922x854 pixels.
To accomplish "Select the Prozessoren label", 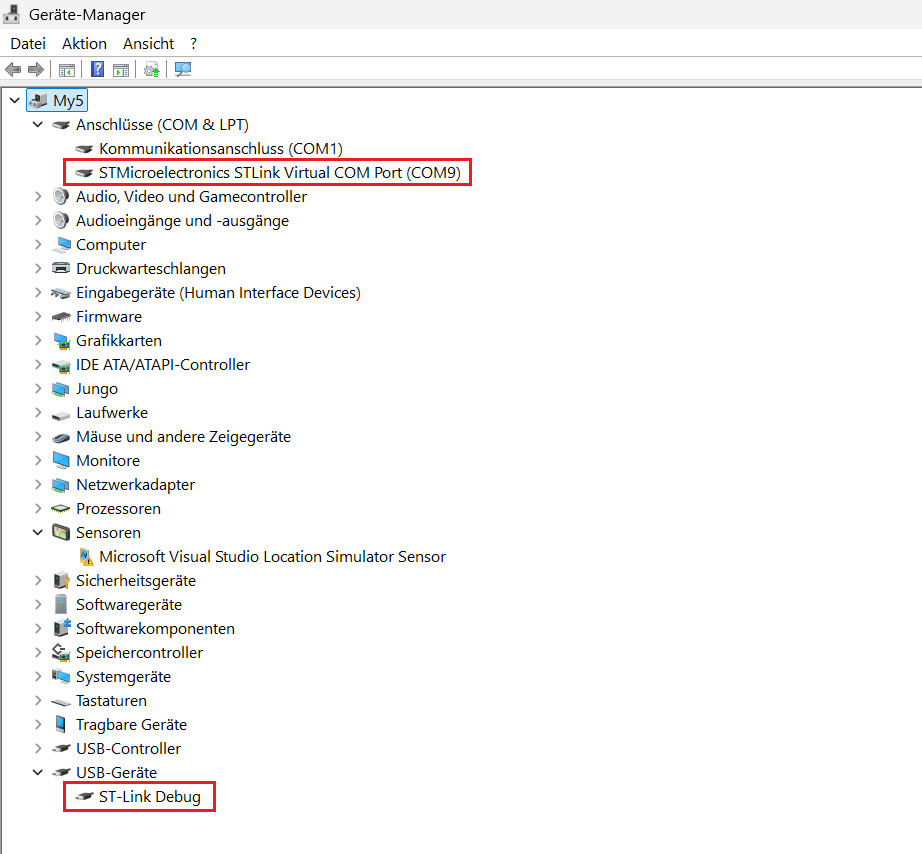I will (x=118, y=509).
